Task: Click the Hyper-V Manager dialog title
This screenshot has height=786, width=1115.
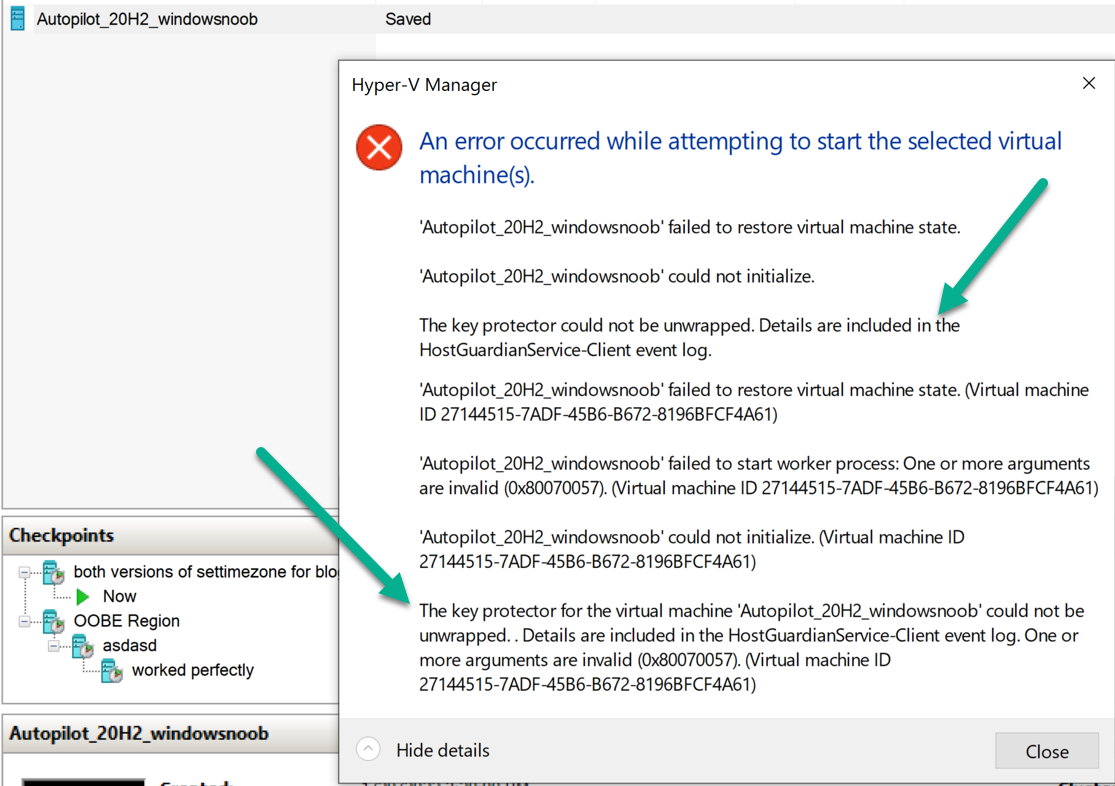Action: (425, 85)
